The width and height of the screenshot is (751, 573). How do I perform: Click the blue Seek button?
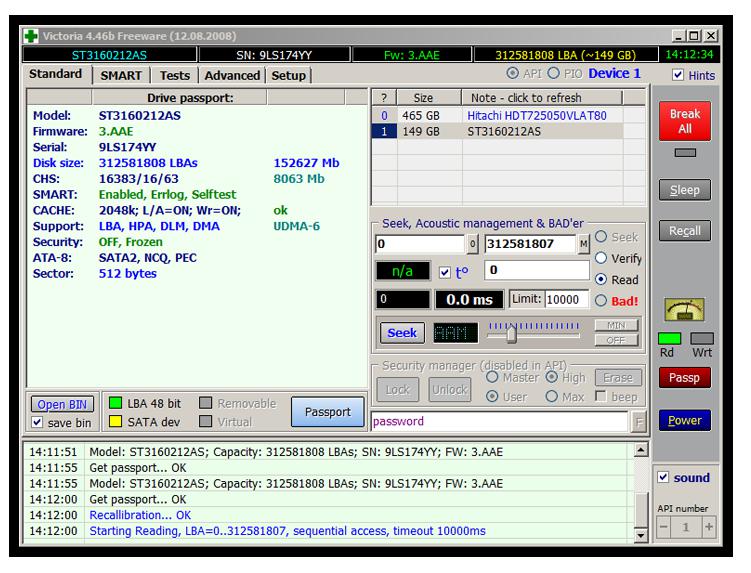click(x=402, y=332)
